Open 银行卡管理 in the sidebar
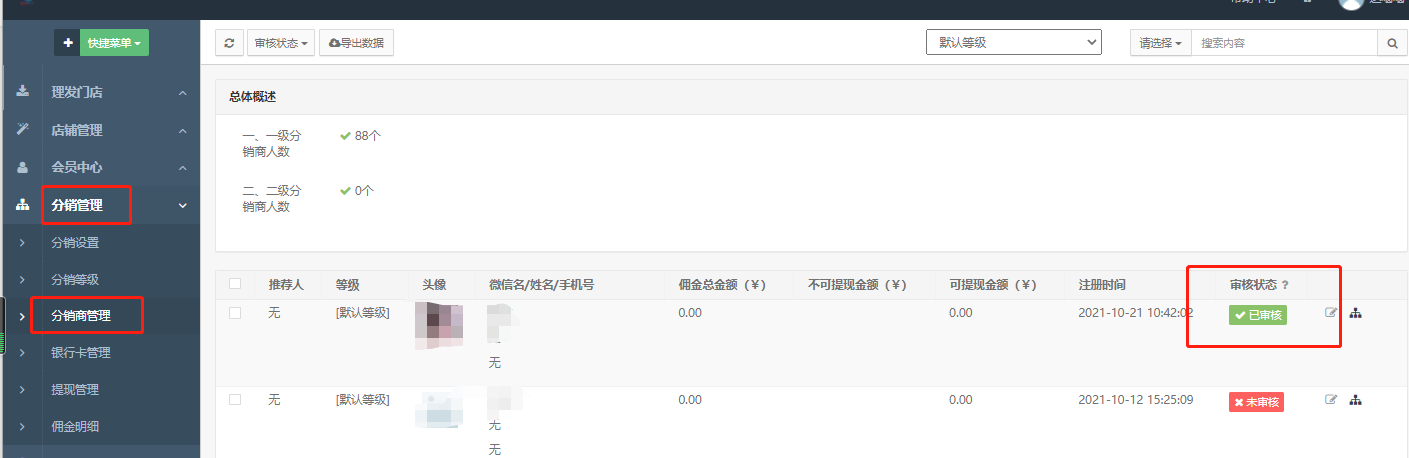This screenshot has width=1409, height=458. [81, 352]
